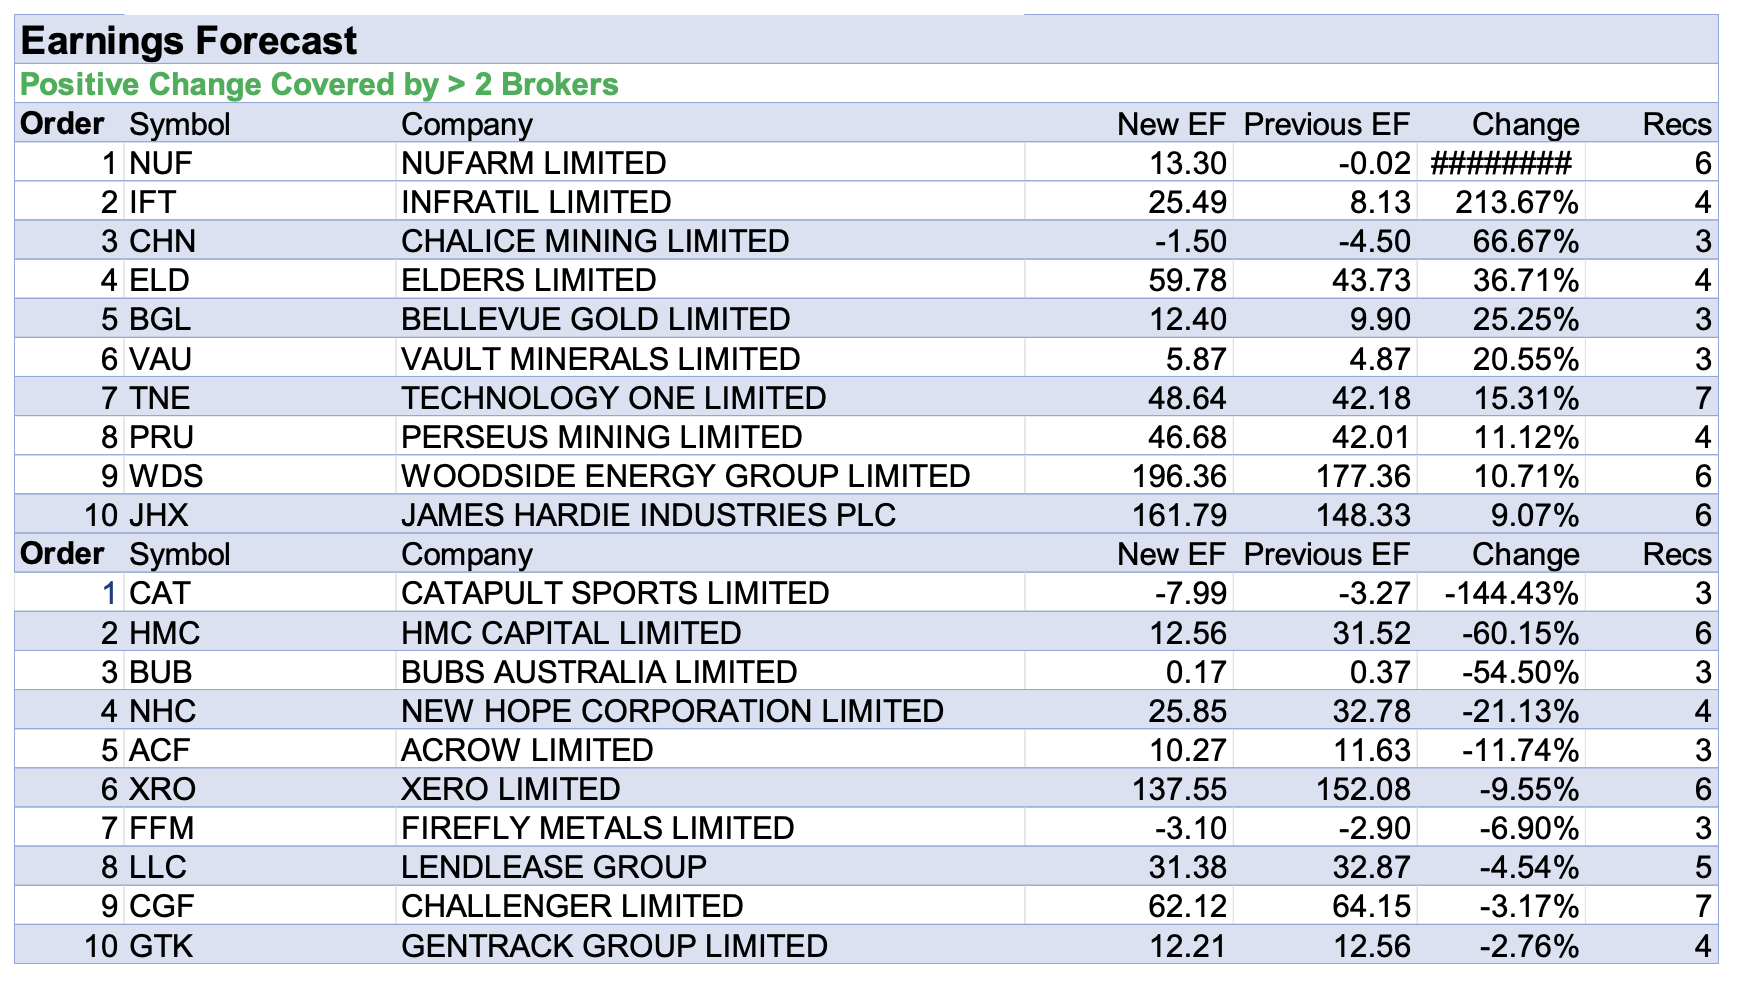The width and height of the screenshot is (1740, 982).
Task: Select the TECHNOLOGY ONE LIMITED cell
Action: [613, 398]
